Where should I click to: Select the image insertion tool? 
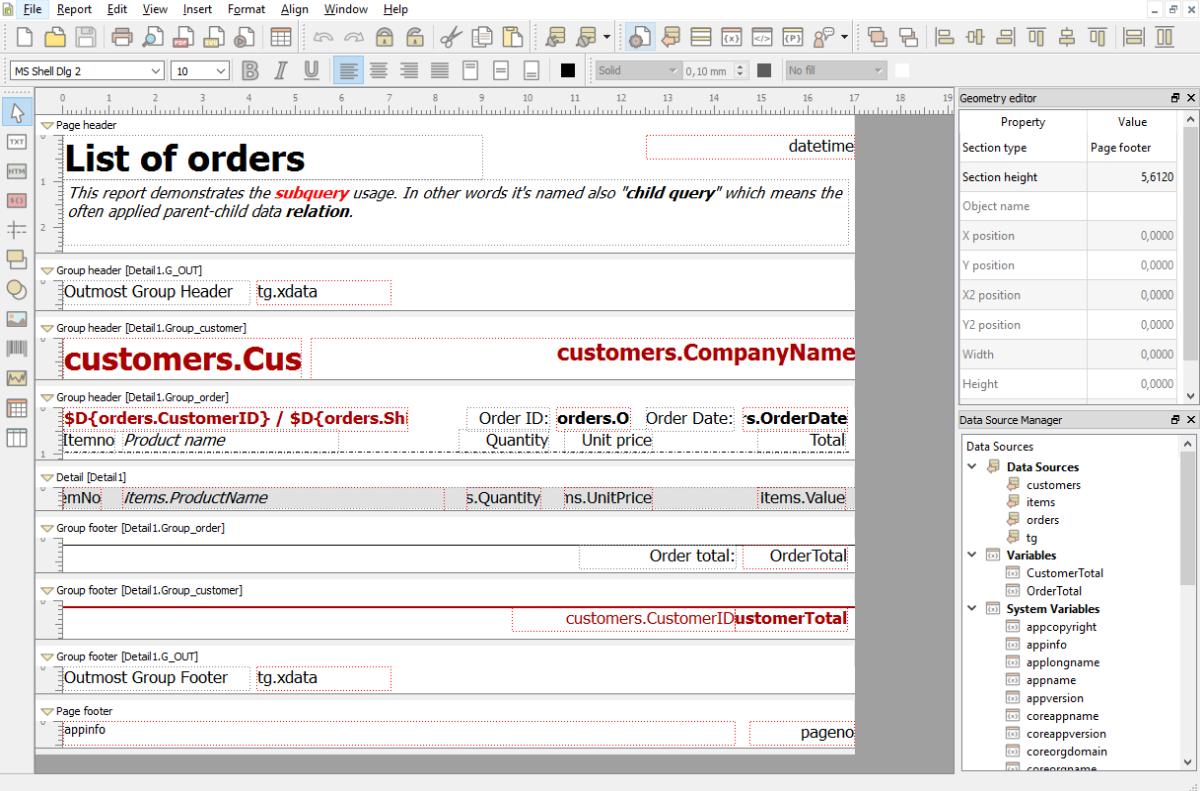[x=17, y=319]
